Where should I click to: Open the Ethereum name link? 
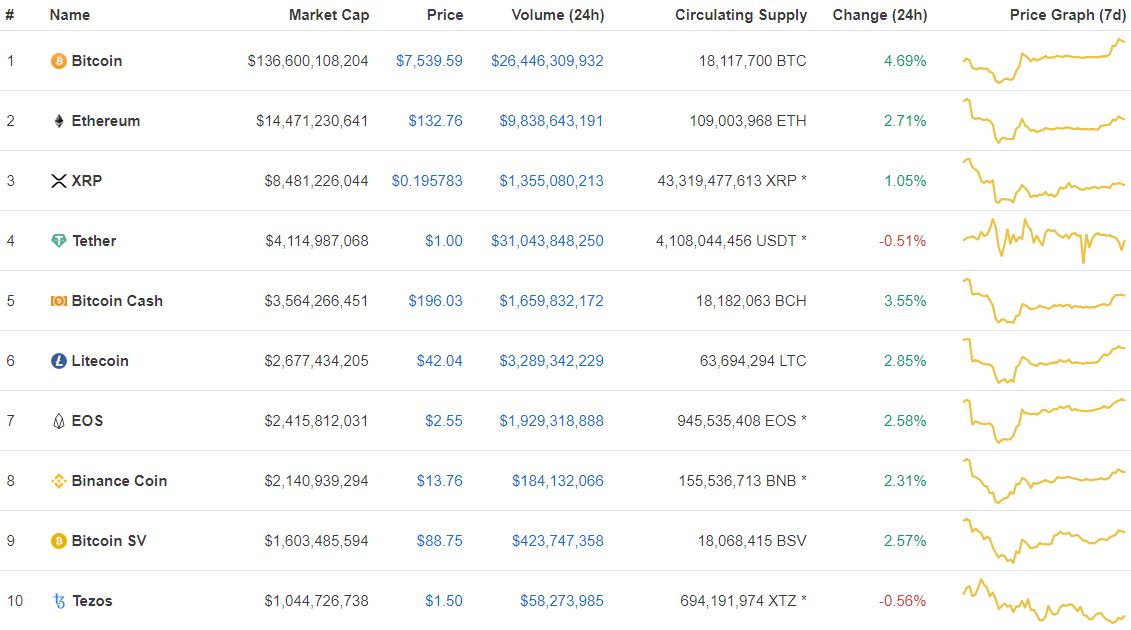(106, 121)
